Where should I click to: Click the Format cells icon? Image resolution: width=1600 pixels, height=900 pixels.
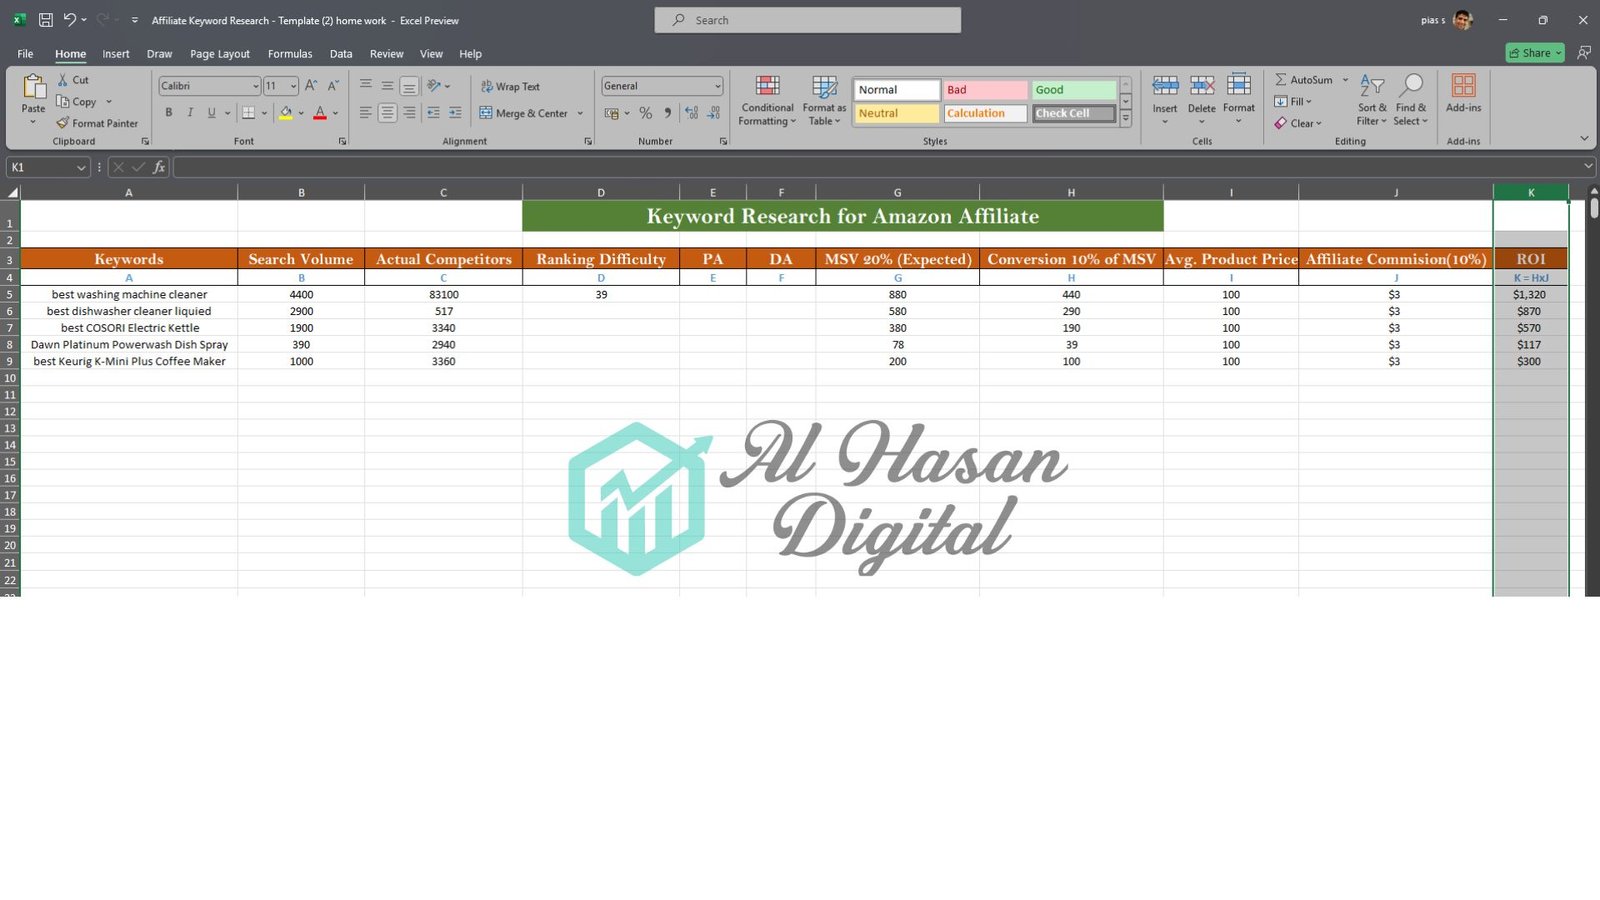pos(1239,86)
